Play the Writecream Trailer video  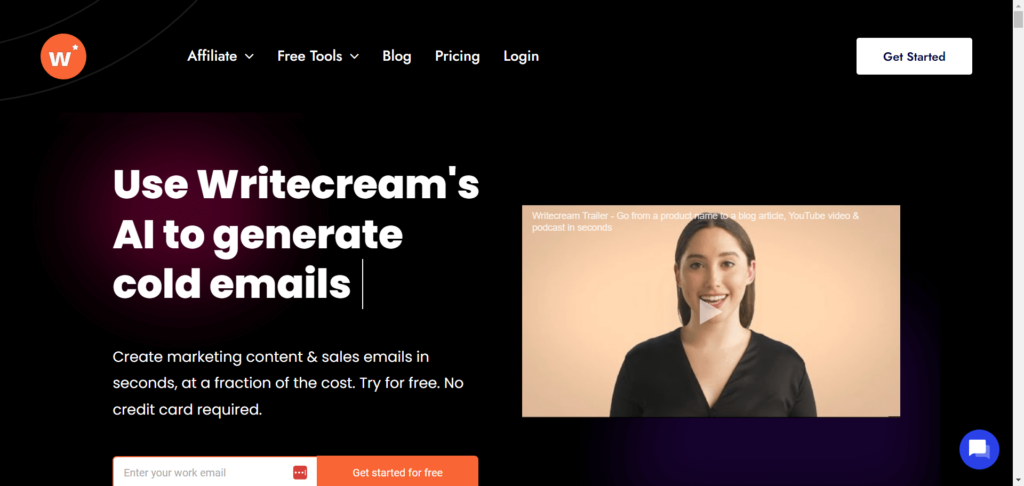point(710,312)
